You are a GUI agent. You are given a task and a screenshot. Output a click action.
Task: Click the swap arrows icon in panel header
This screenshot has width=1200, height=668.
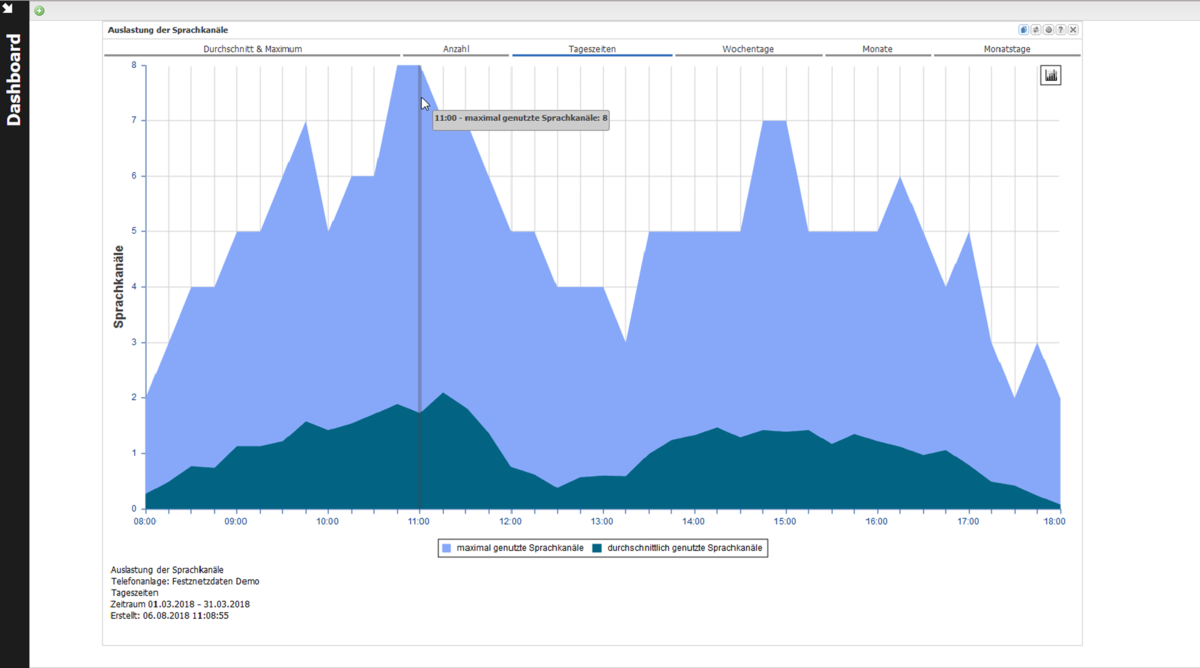[1036, 30]
